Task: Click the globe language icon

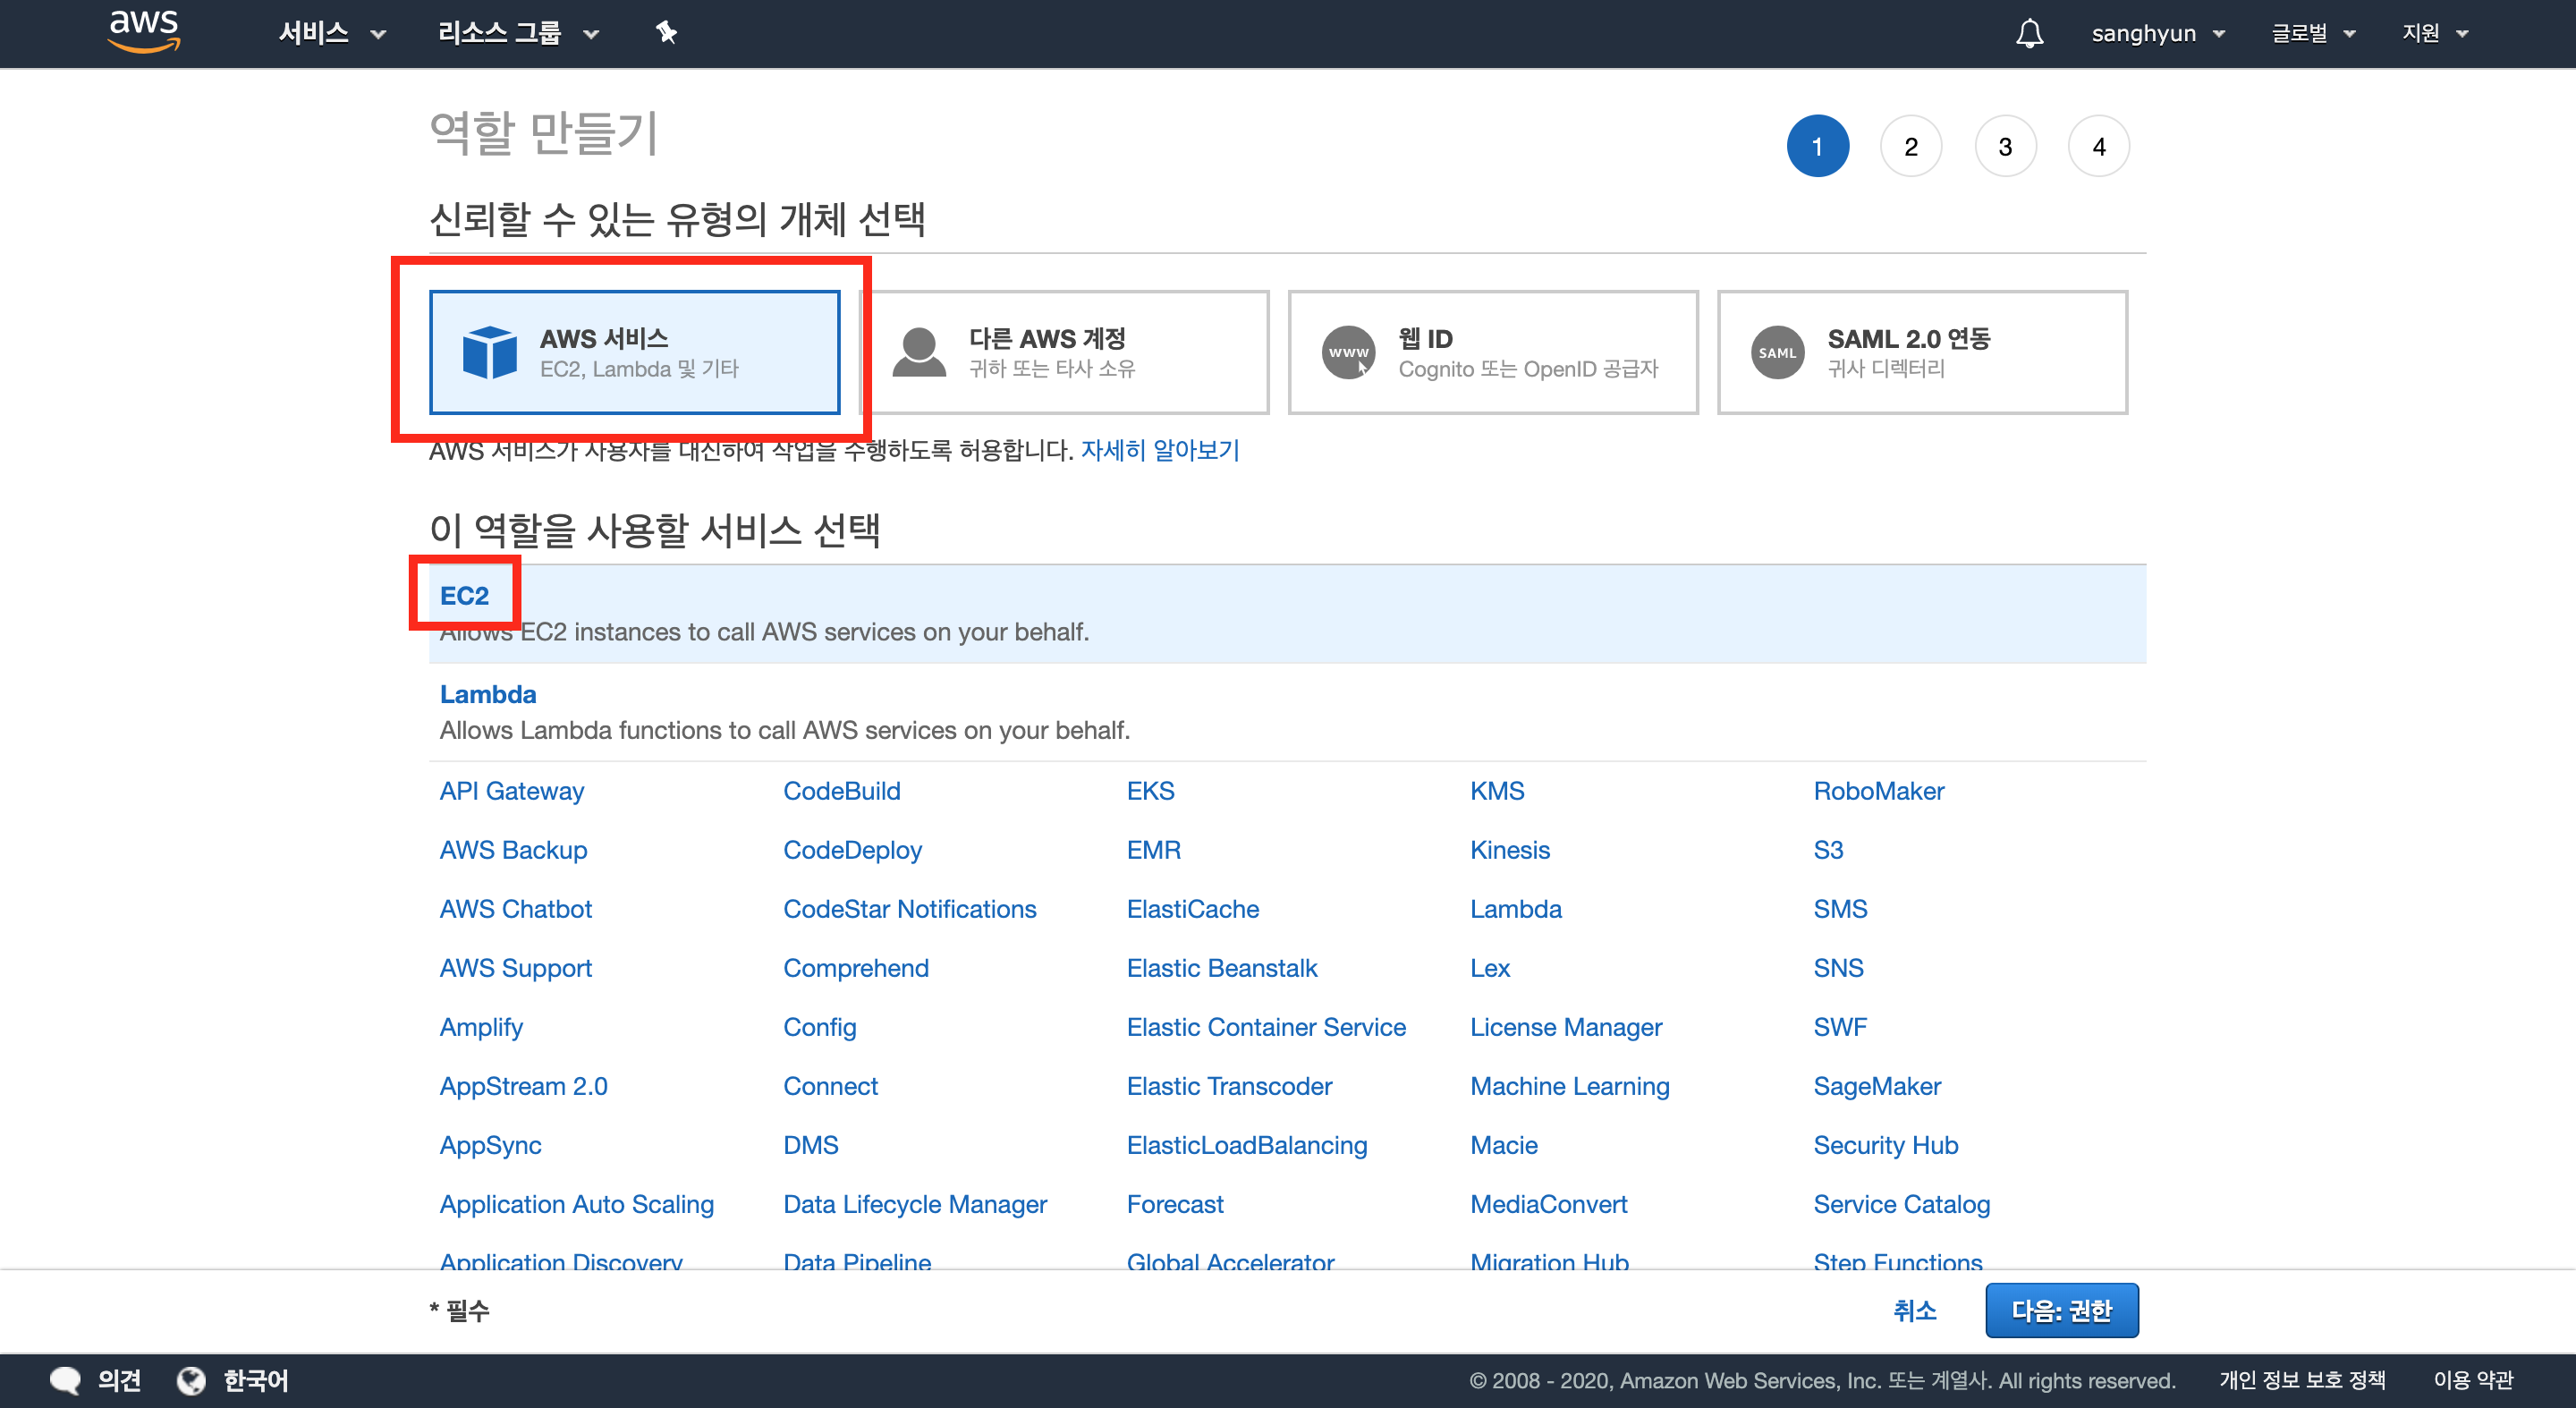Action: tap(191, 1380)
